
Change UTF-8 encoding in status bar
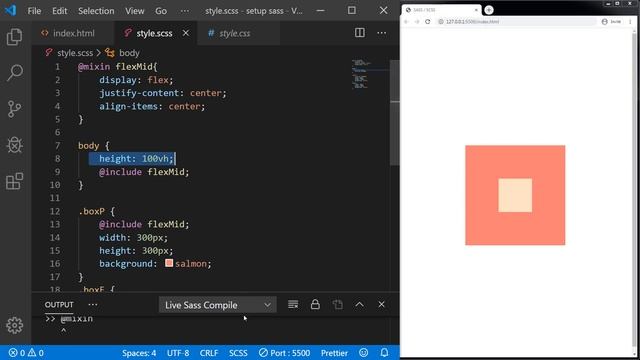(178, 353)
